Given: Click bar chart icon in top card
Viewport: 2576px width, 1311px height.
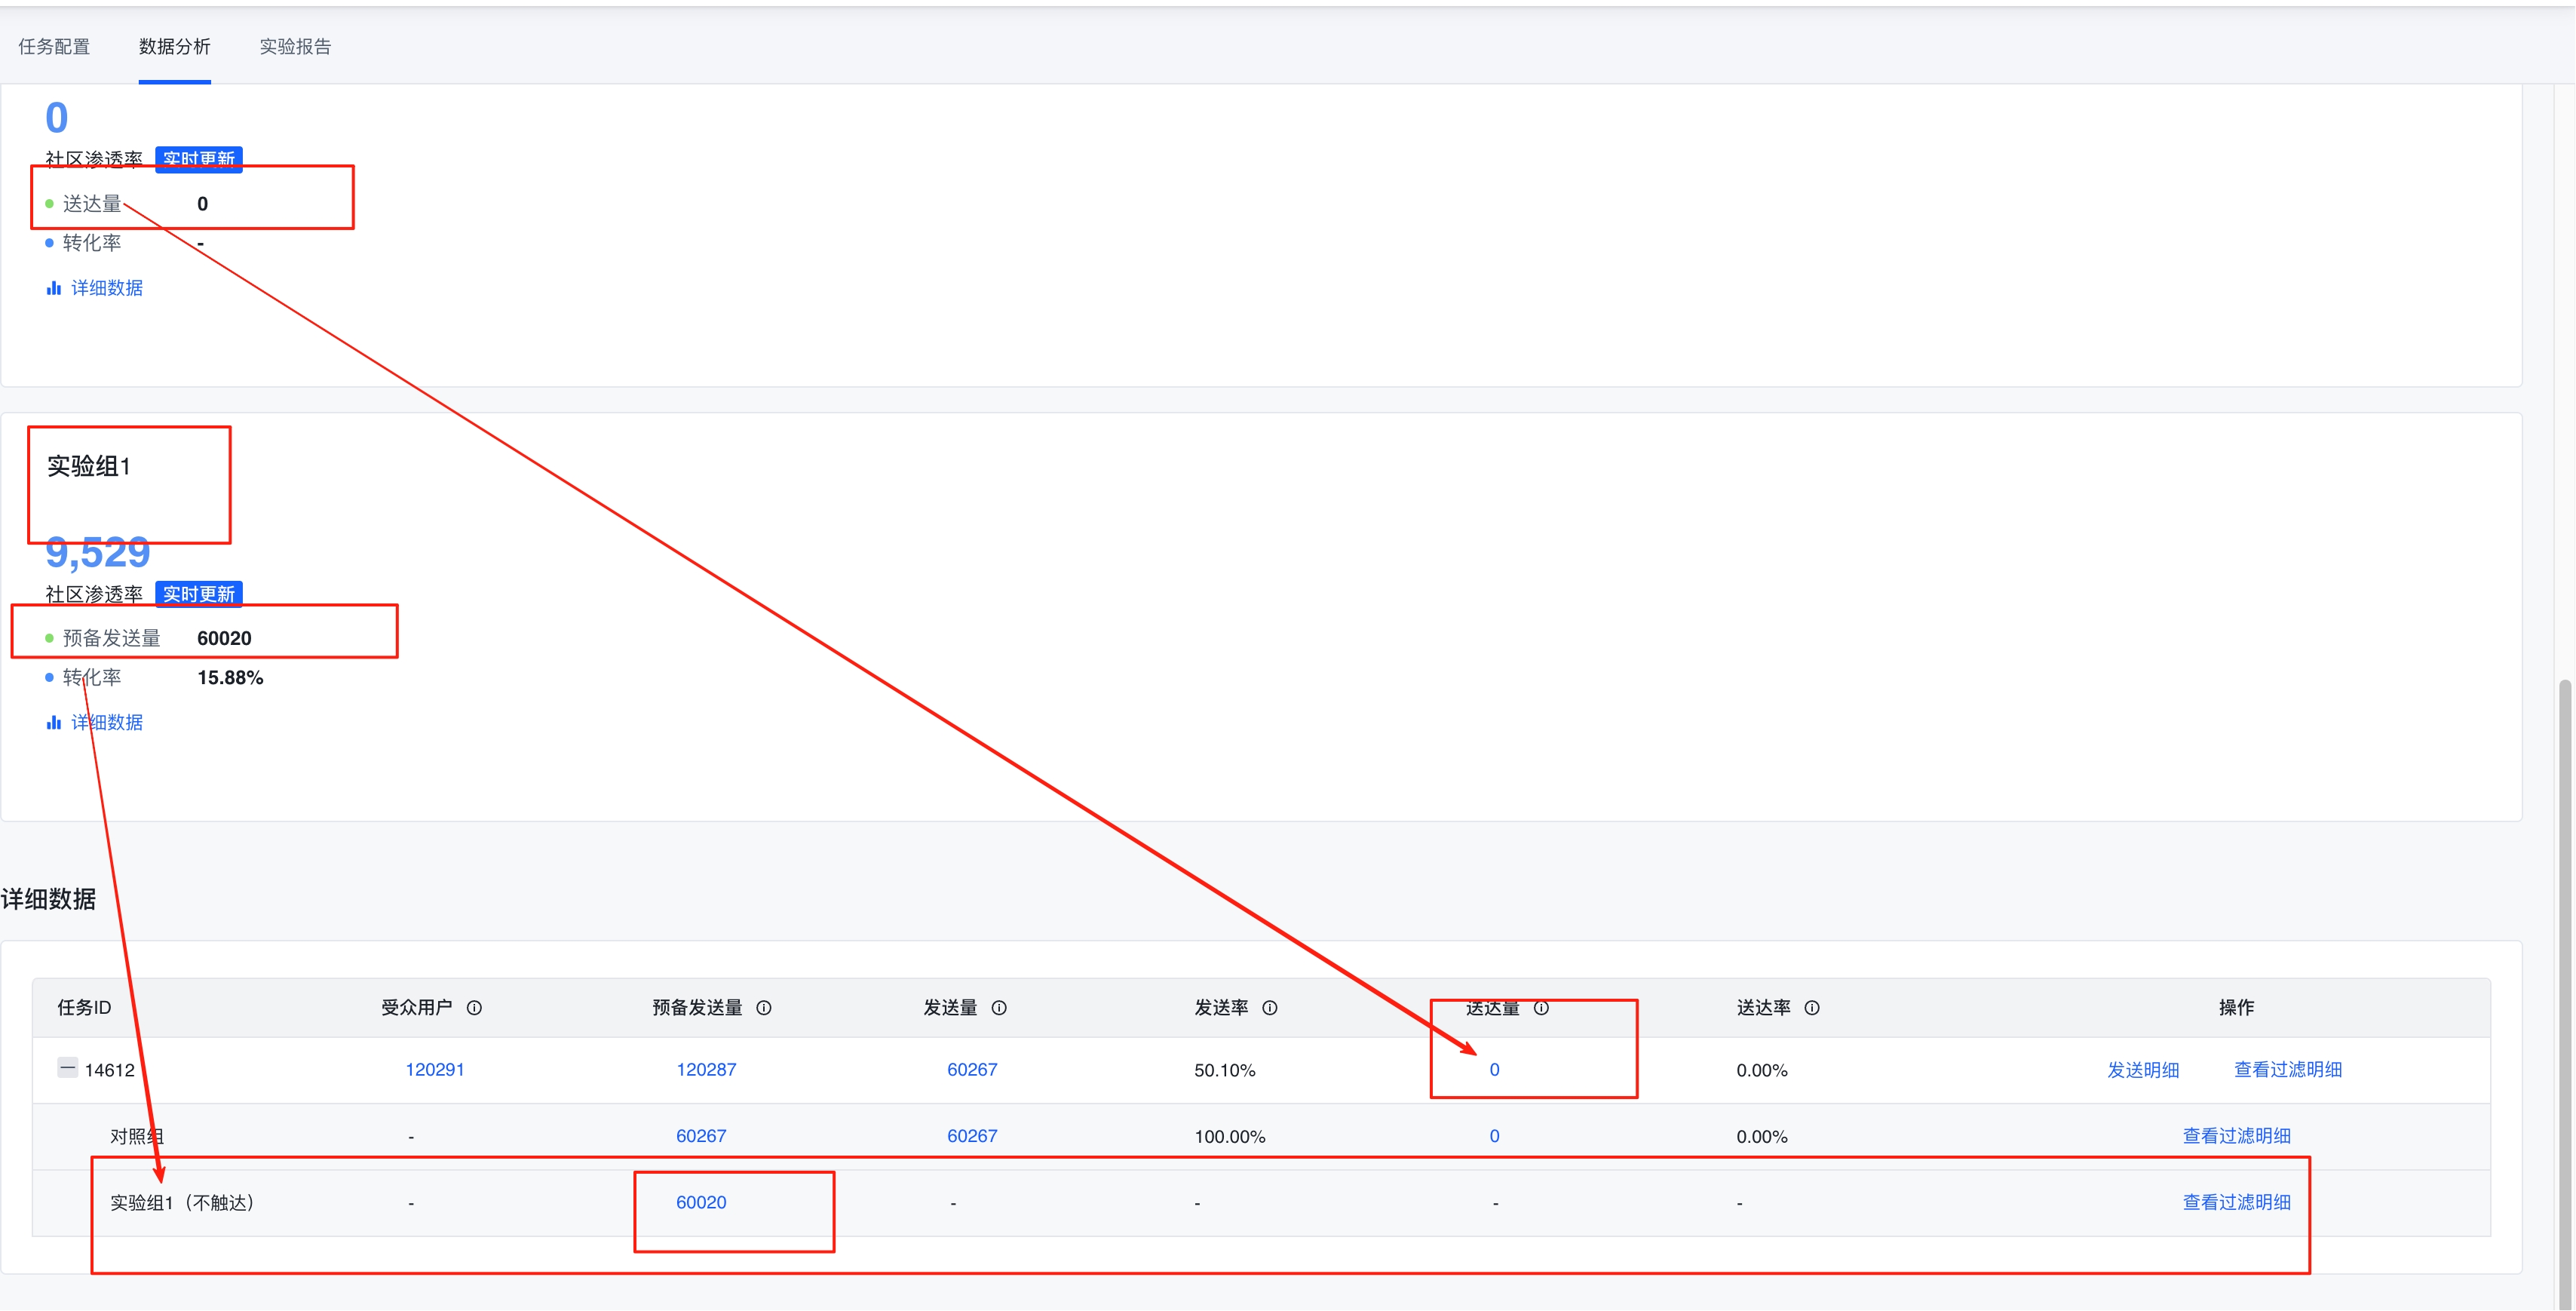Looking at the screenshot, I should [x=54, y=288].
